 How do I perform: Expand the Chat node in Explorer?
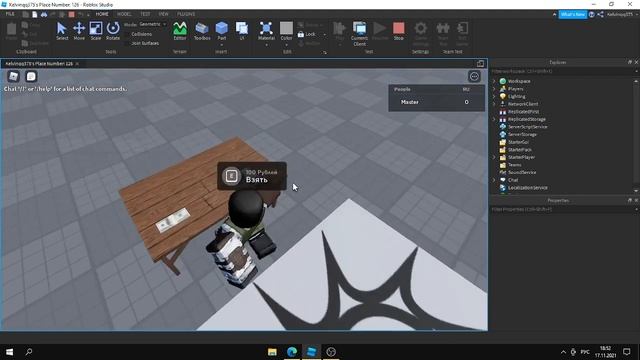(494, 180)
